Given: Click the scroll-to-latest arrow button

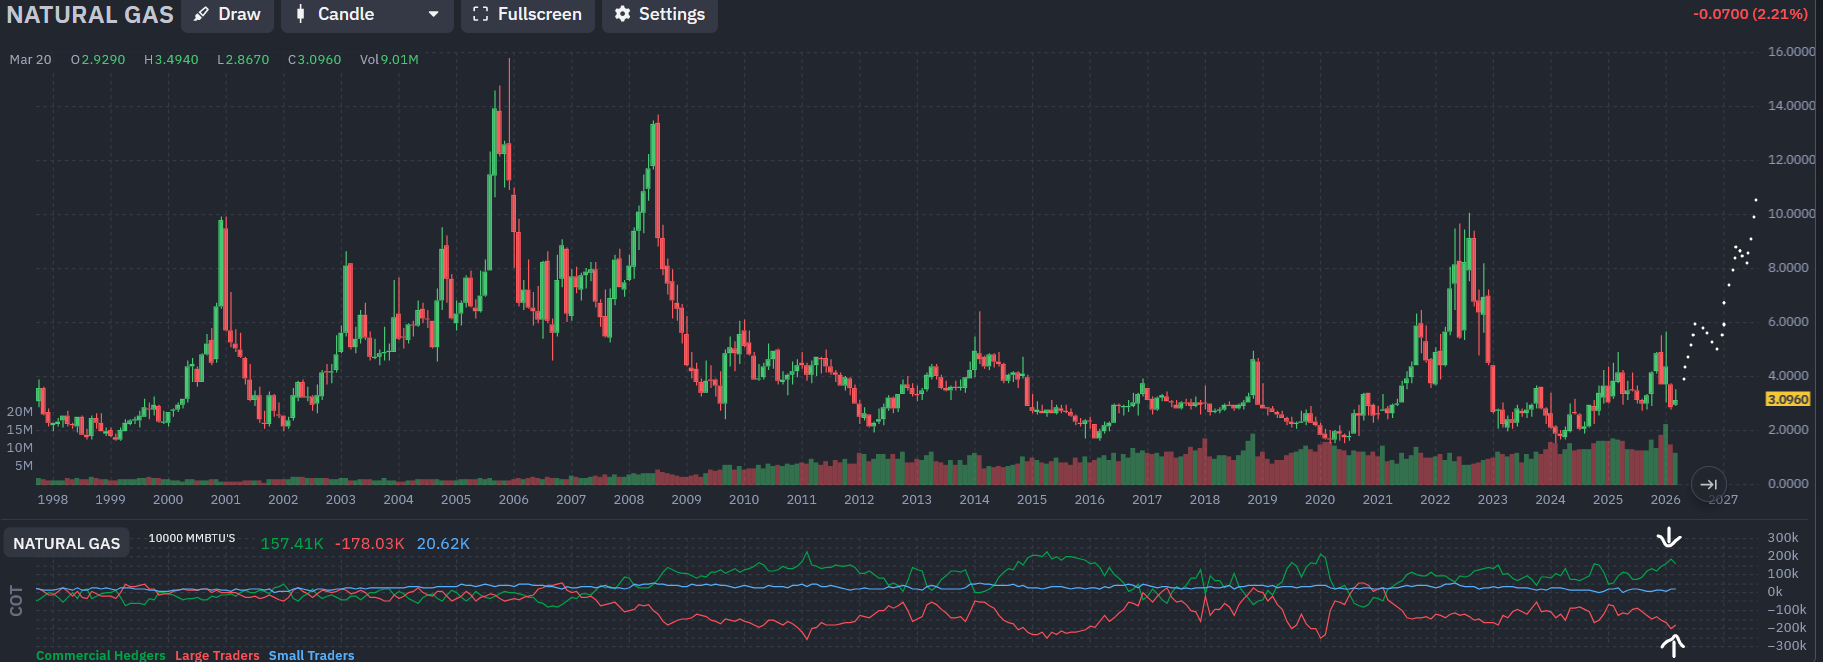Looking at the screenshot, I should point(1708,484).
